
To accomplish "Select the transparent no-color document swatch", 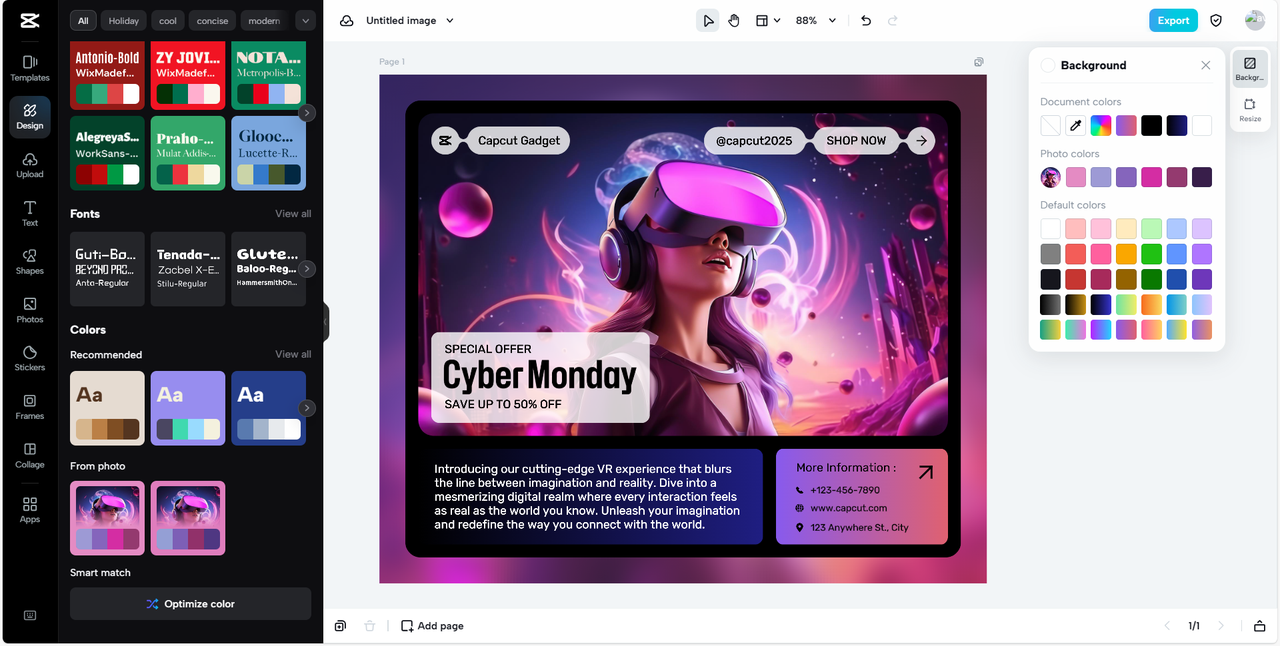I will tap(1050, 125).
